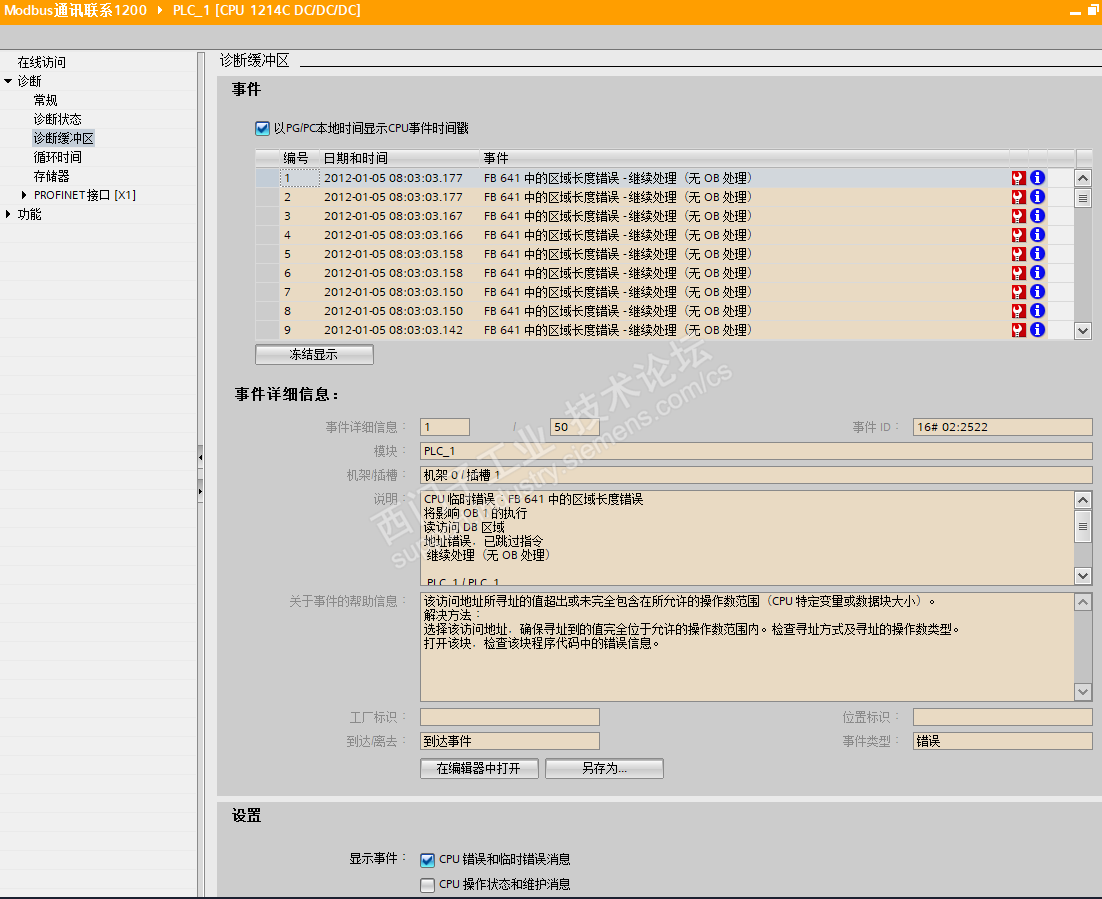This screenshot has height=899, width=1102.
Task: Uncheck CPU error and temporary error messages
Action: tap(427, 860)
